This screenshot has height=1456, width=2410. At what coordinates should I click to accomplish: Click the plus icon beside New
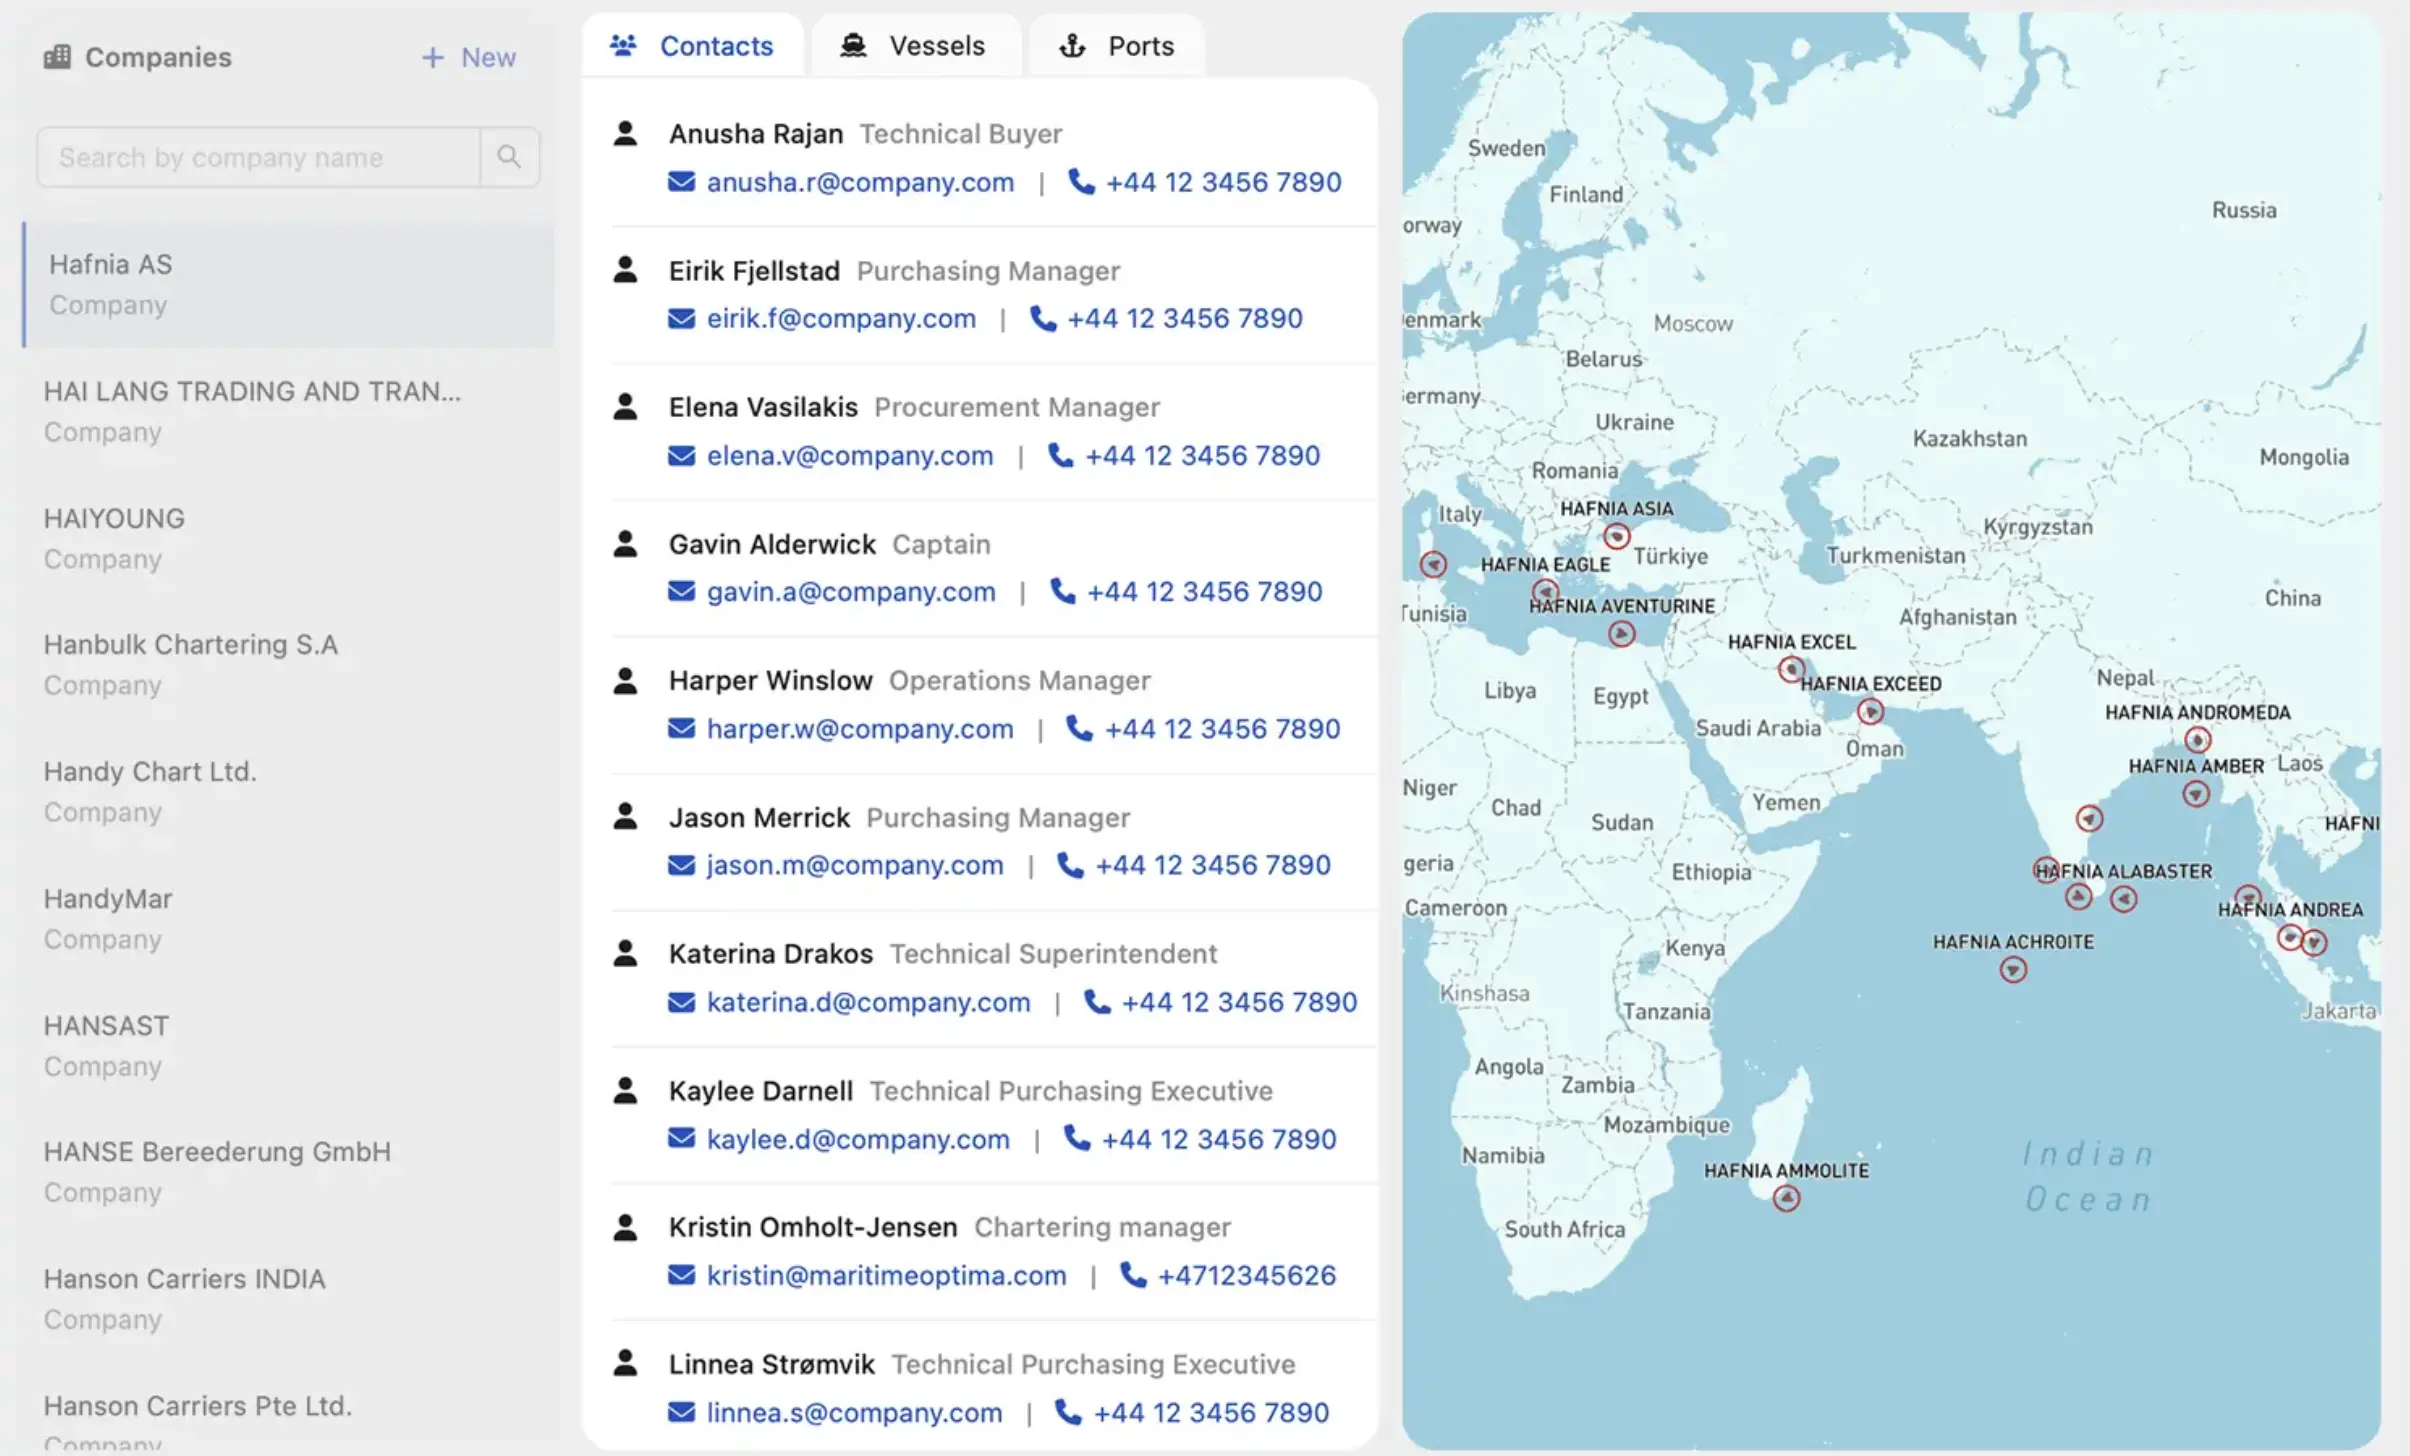[432, 57]
